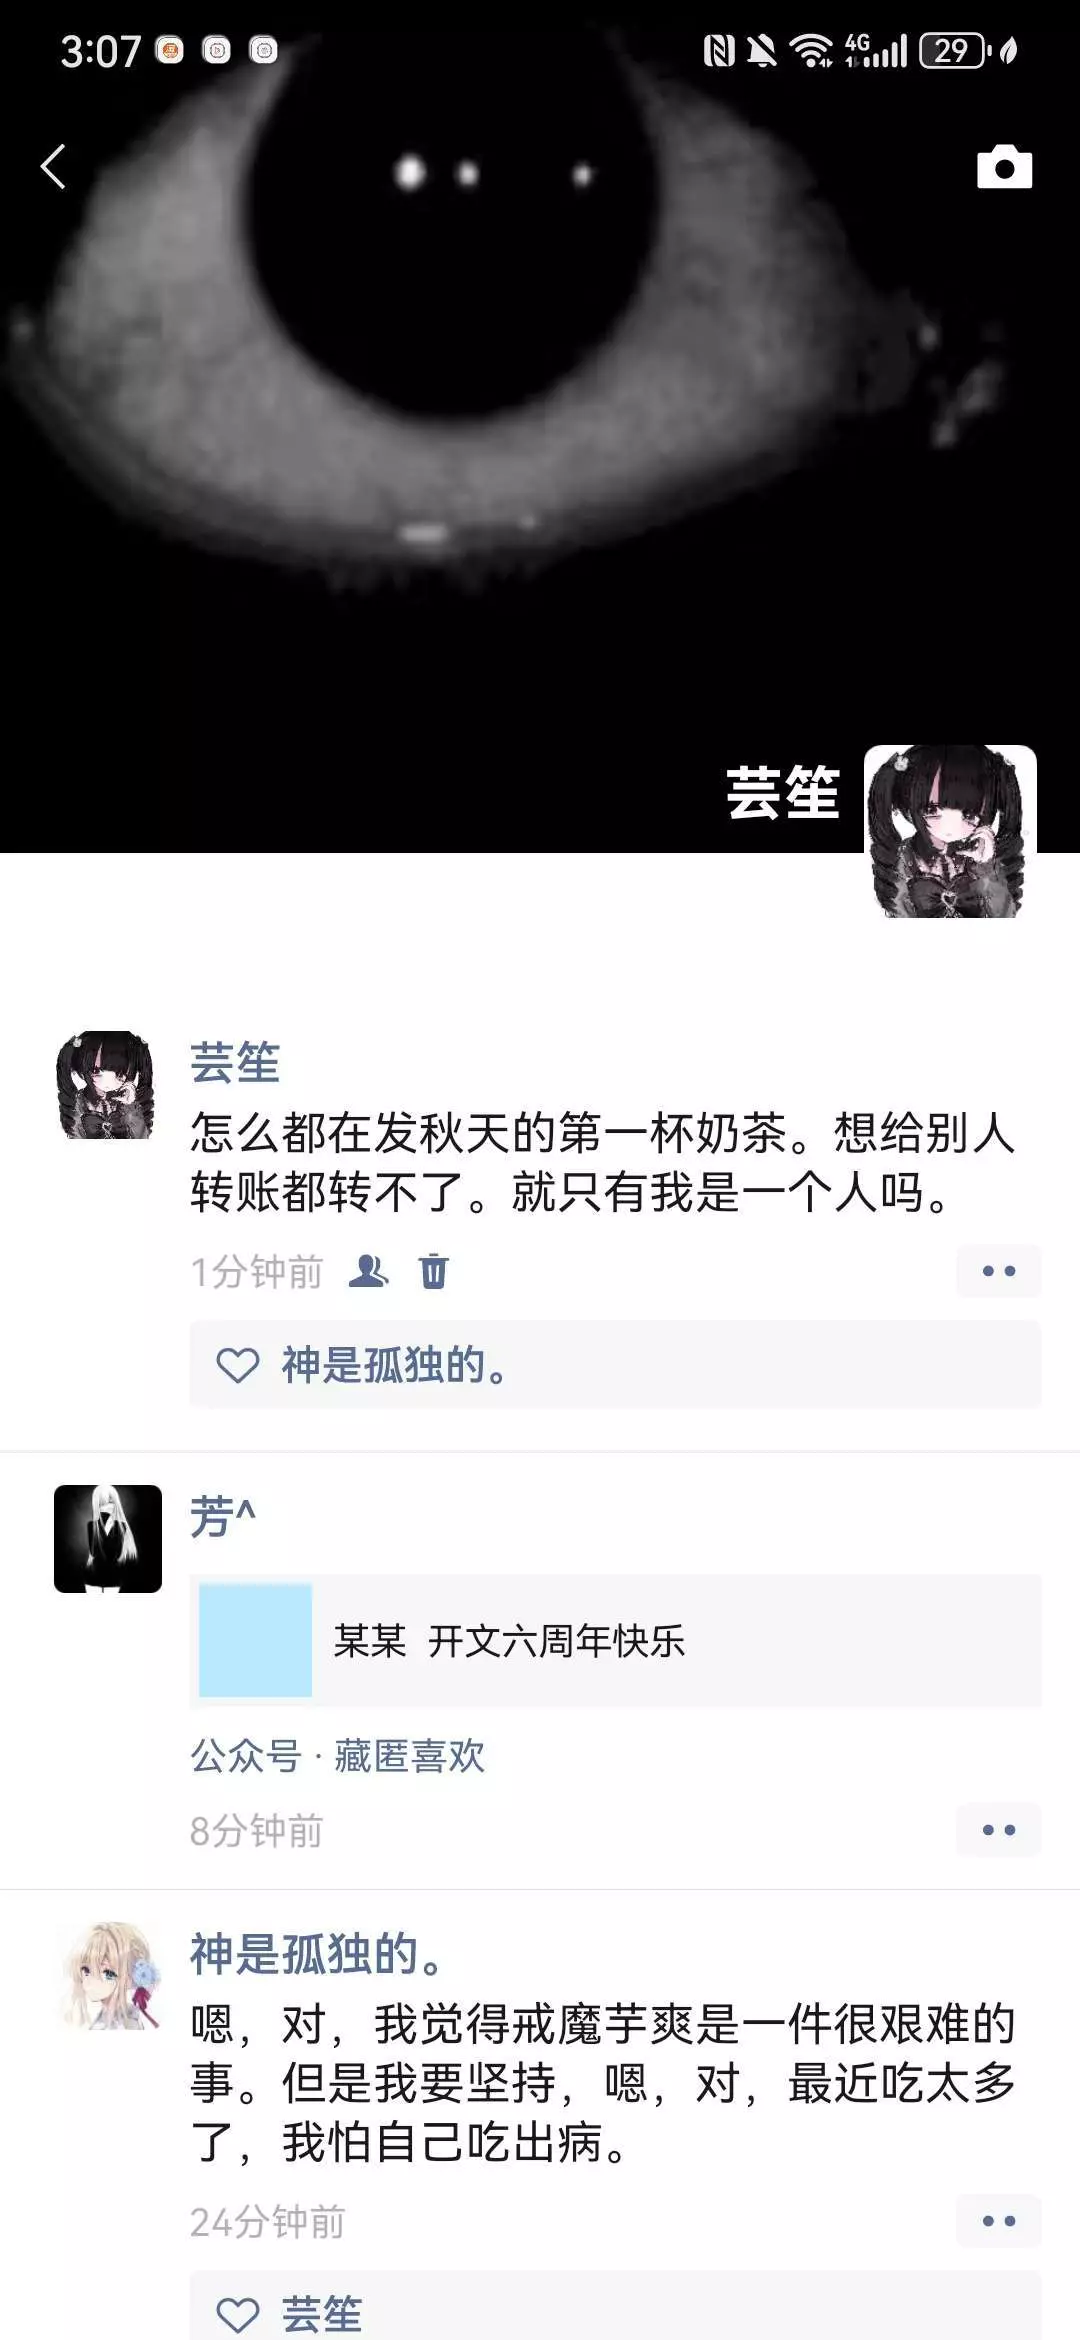Open the shared article 某某 开文六周年快乐

616,1641
